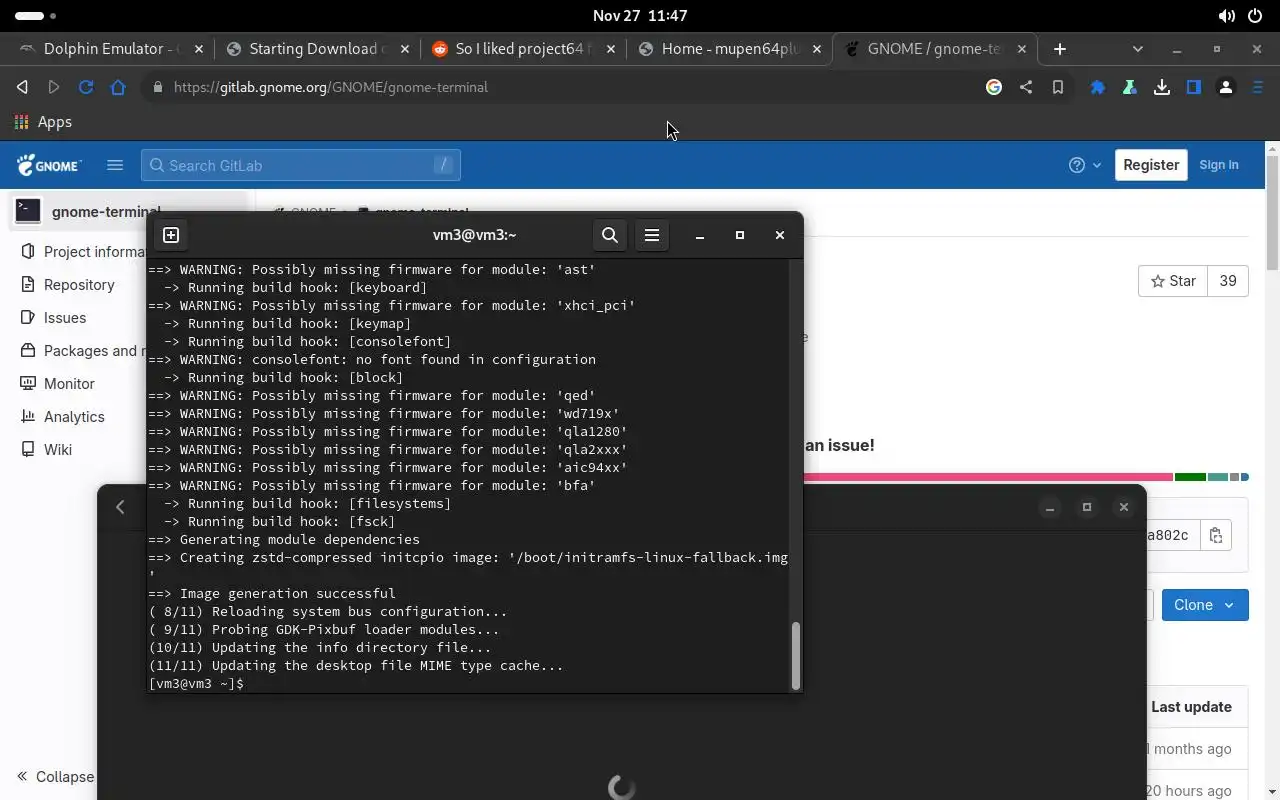Expand browser tab search dropdown

(1137, 48)
